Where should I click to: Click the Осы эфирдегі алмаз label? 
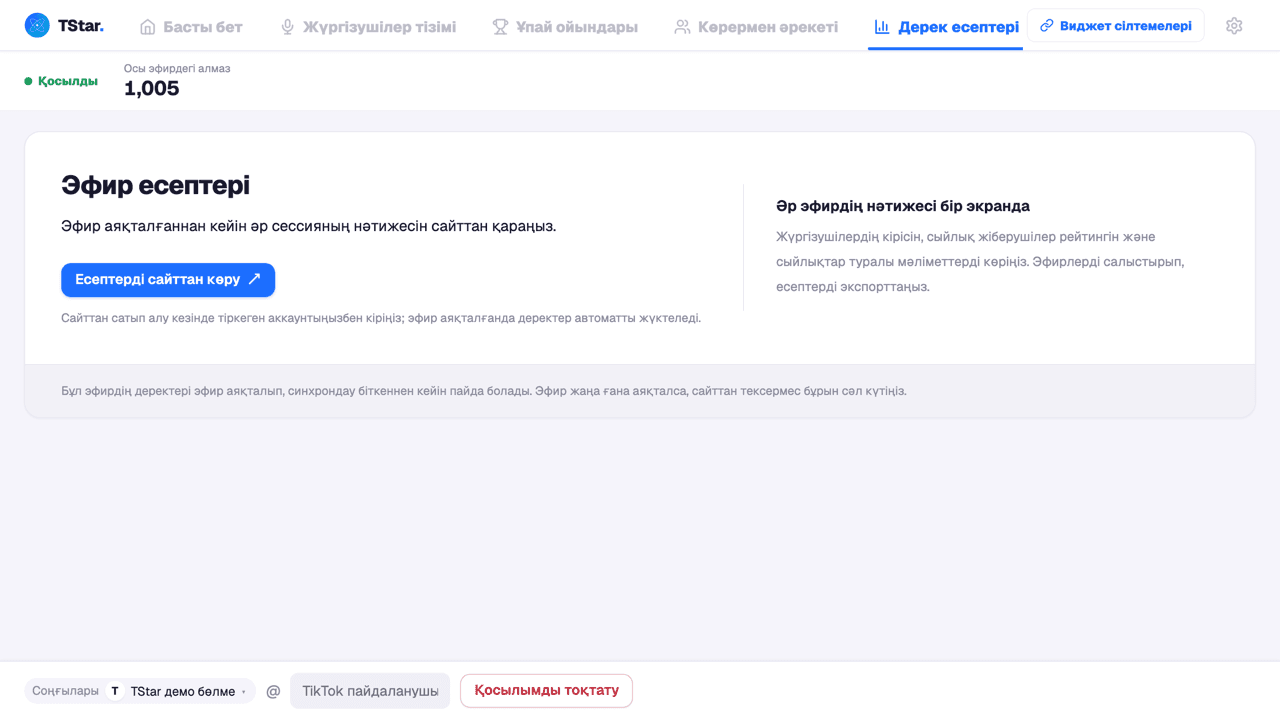point(177,68)
